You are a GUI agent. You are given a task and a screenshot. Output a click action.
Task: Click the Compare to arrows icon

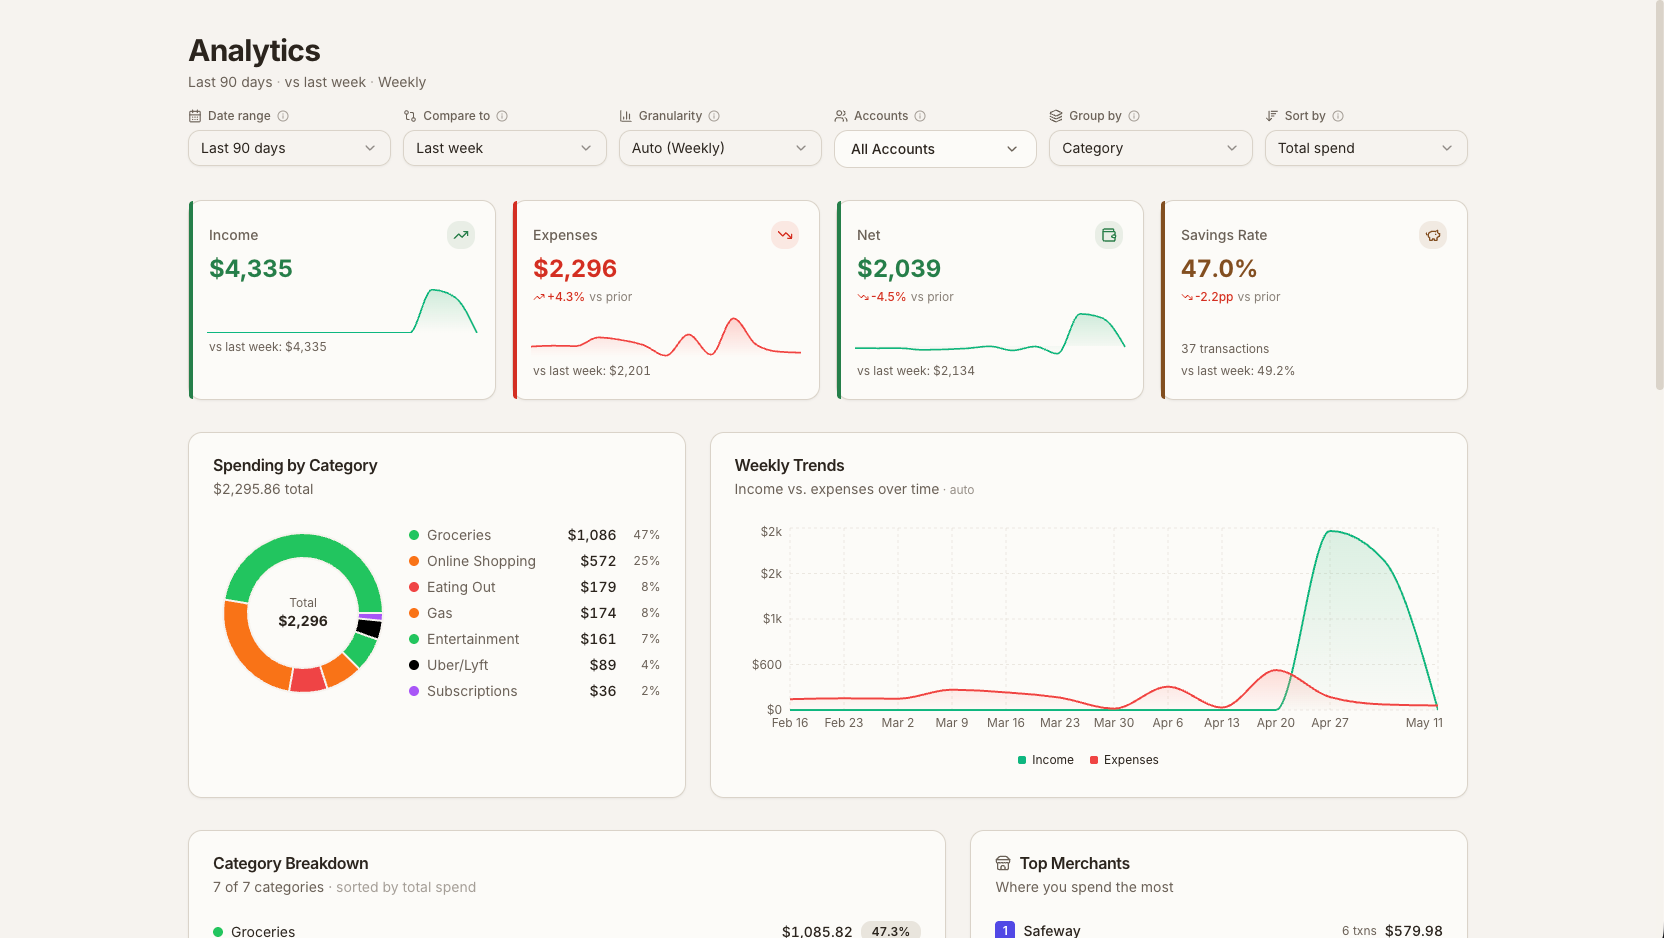coord(410,116)
